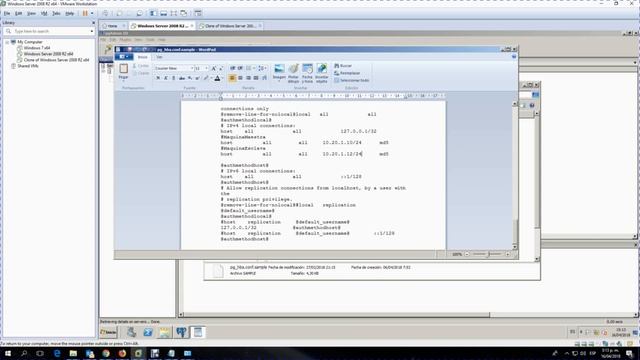Image resolution: width=640 pixels, height=360 pixels.
Task: Click Seleccionar todo in WordPad
Action: (351, 80)
